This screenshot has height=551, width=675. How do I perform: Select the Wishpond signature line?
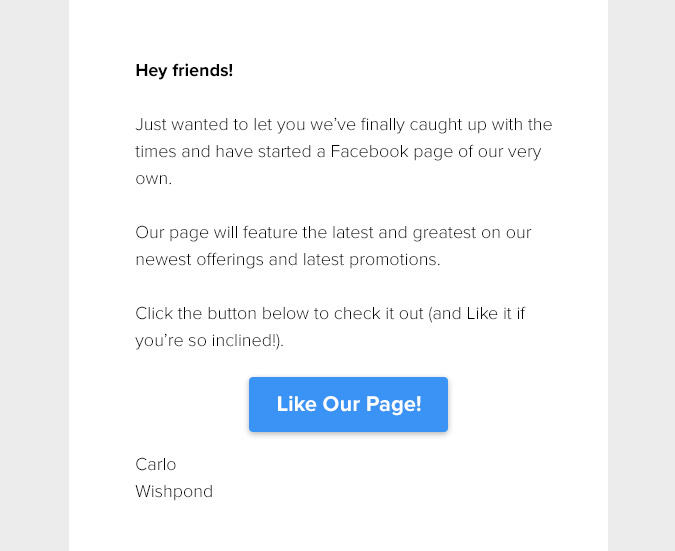tap(174, 492)
